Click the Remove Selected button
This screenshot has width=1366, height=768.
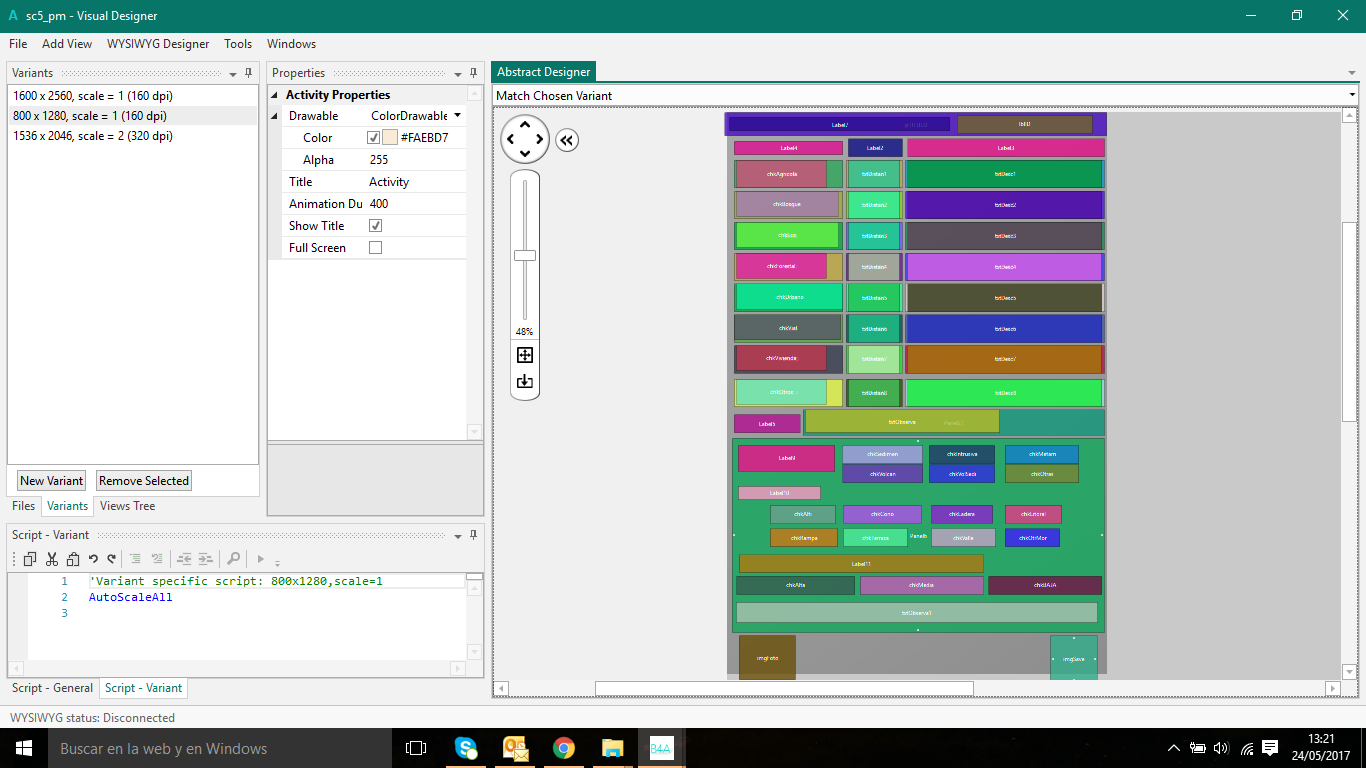point(144,481)
